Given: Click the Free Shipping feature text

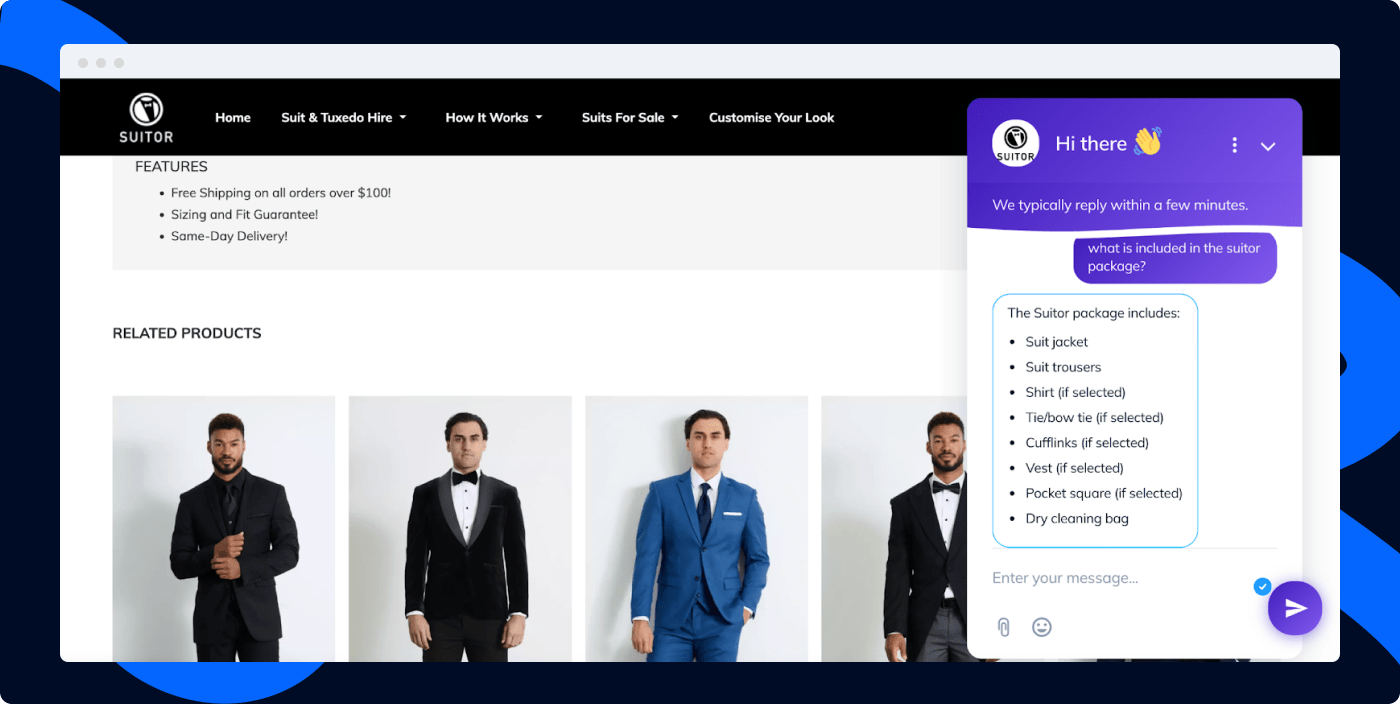Looking at the screenshot, I should 281,193.
